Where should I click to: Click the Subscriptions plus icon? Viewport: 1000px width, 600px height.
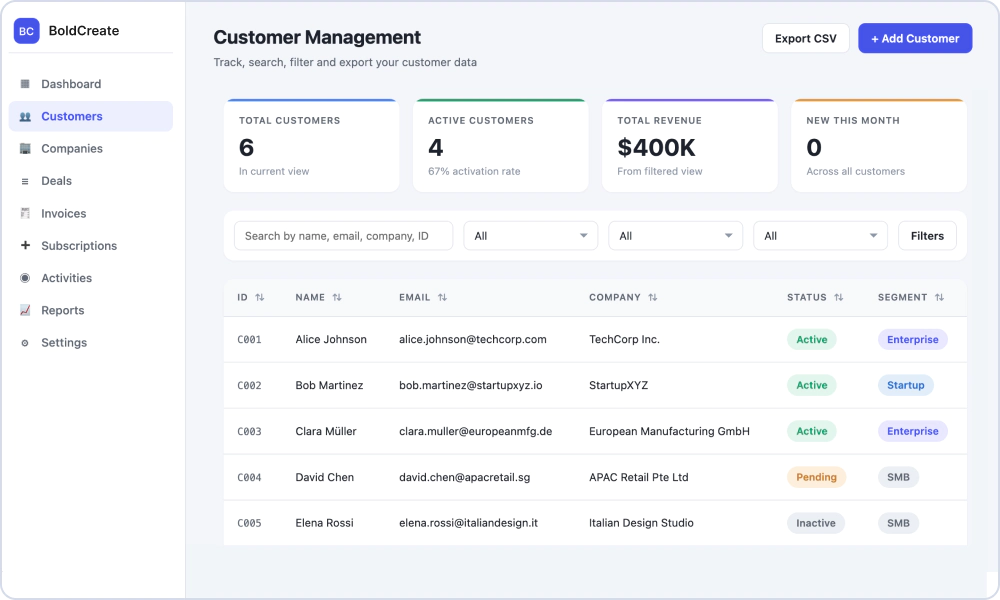(25, 245)
